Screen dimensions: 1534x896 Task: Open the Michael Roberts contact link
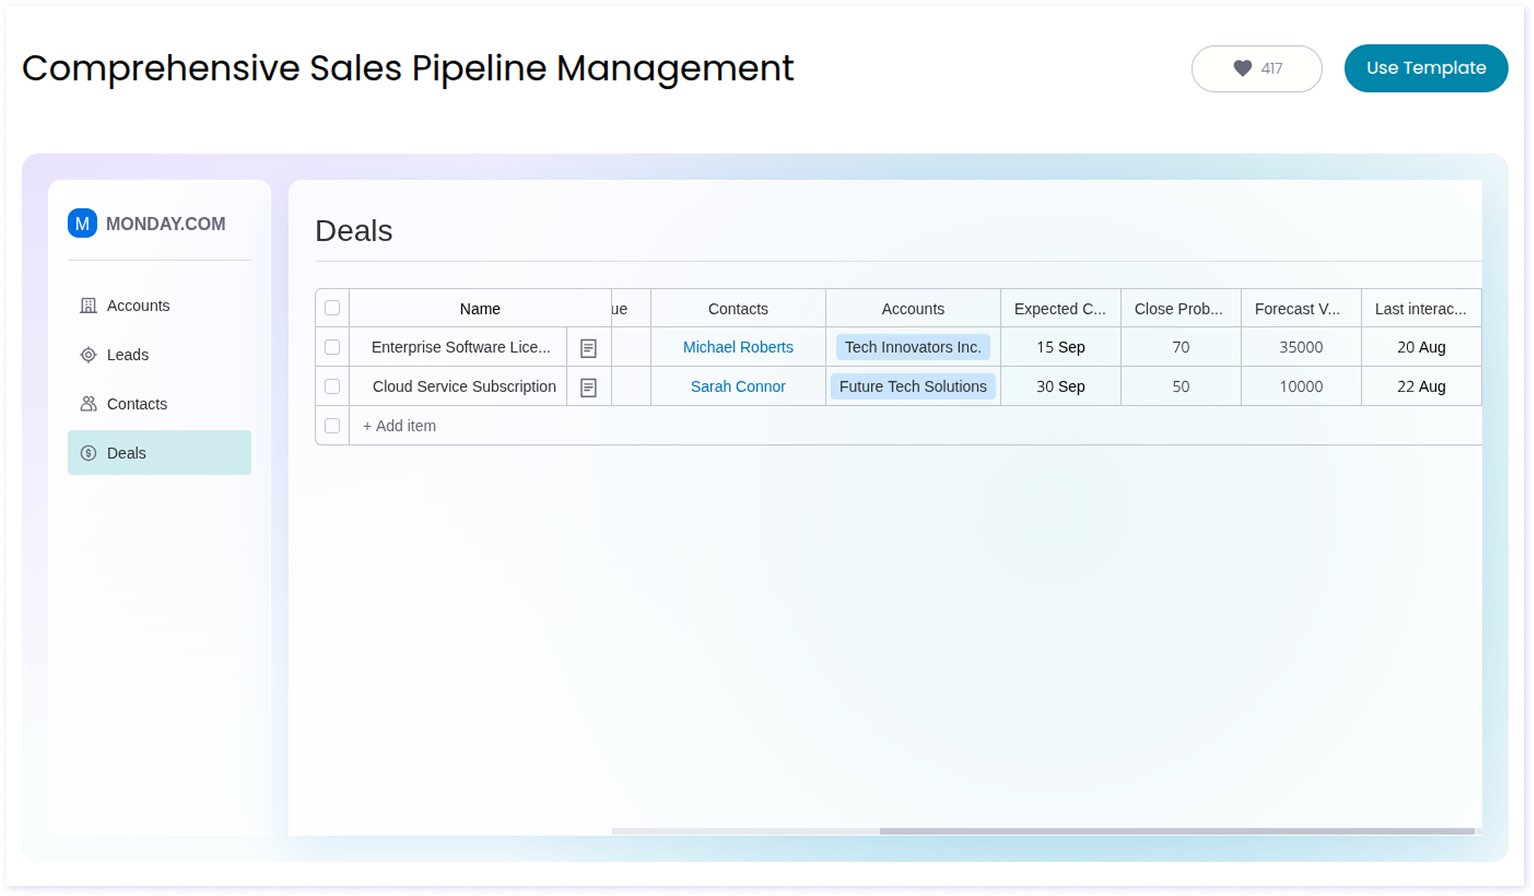pos(738,347)
